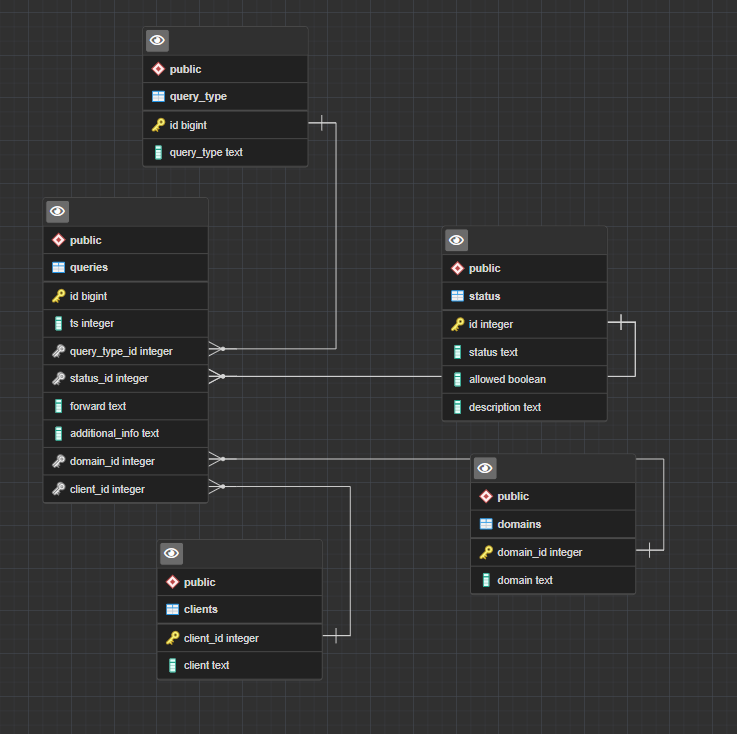Click foreign key icon for queries client_id integer
Image resolution: width=737 pixels, height=734 pixels.
pyautogui.click(x=58, y=489)
